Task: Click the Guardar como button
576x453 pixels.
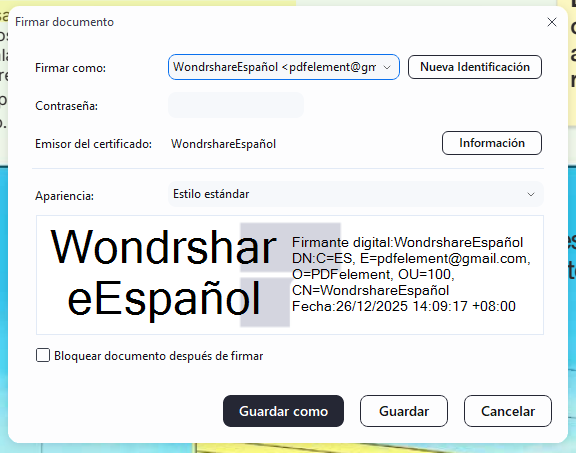Action: tap(283, 411)
